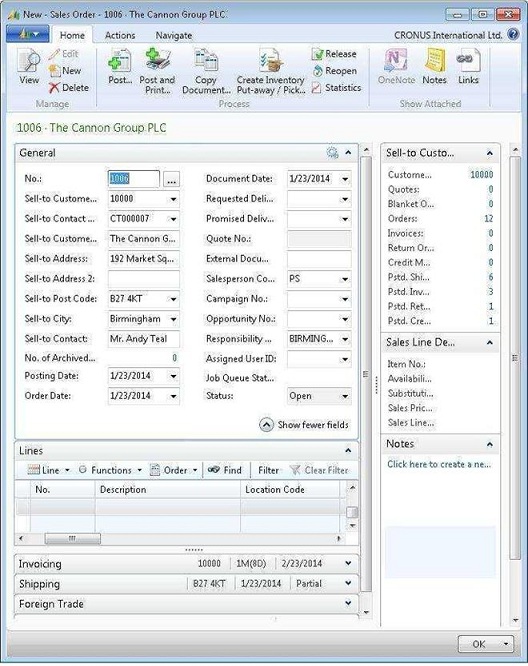Open Posting Date dropdown

pyautogui.click(x=173, y=376)
